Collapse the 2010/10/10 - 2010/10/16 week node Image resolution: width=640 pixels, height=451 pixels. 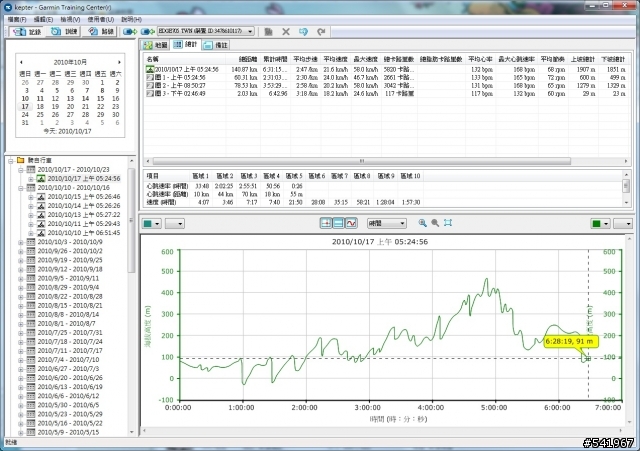point(21,188)
